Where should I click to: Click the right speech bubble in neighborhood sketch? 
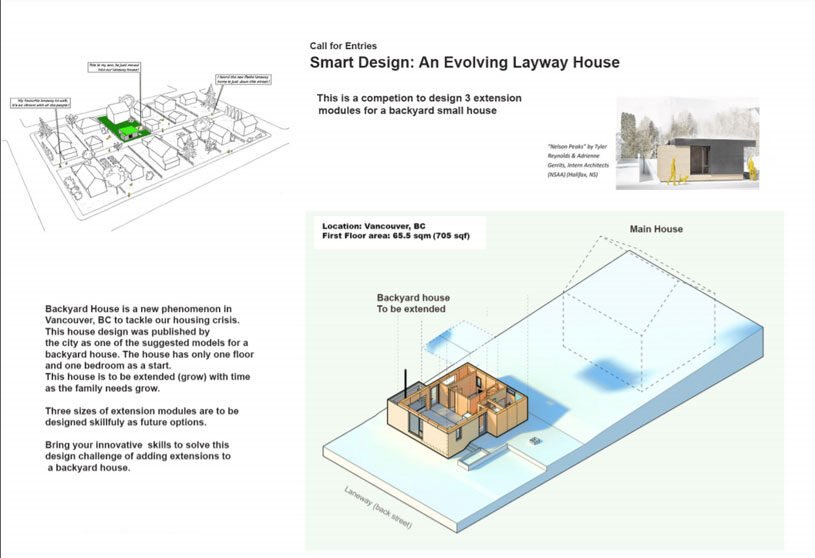click(242, 81)
